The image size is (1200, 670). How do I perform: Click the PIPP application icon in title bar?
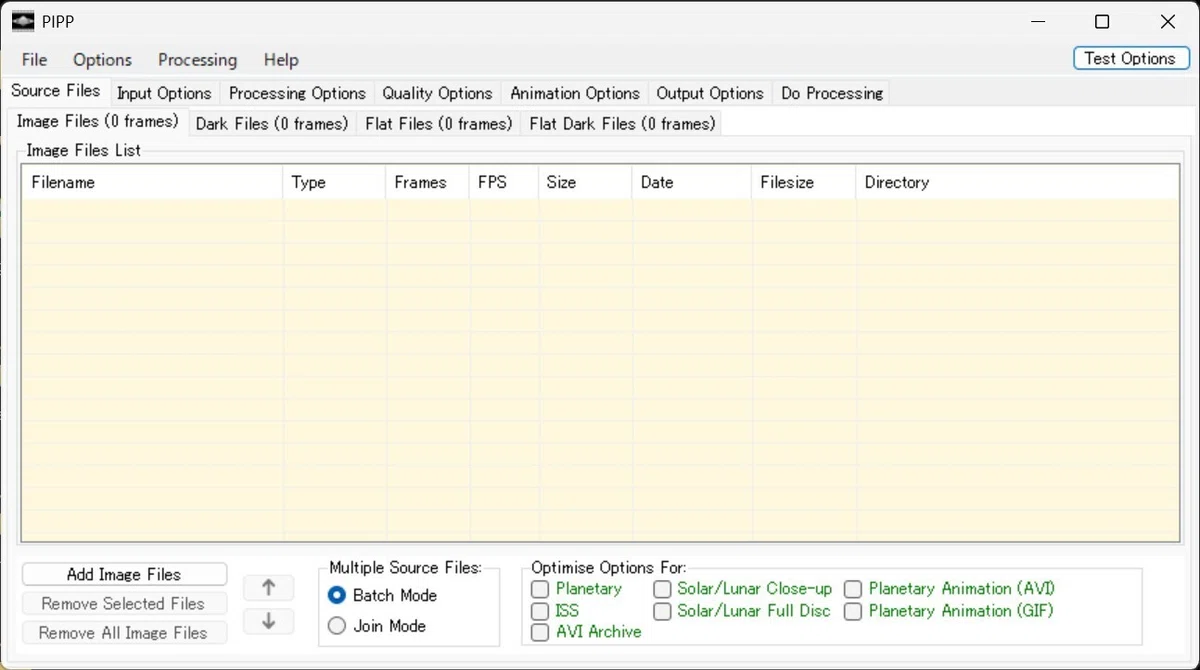[x=22, y=22]
